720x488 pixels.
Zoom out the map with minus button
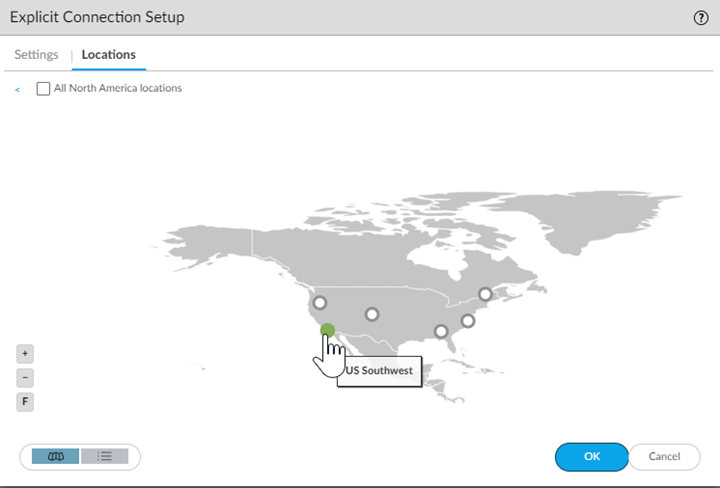(x=26, y=378)
